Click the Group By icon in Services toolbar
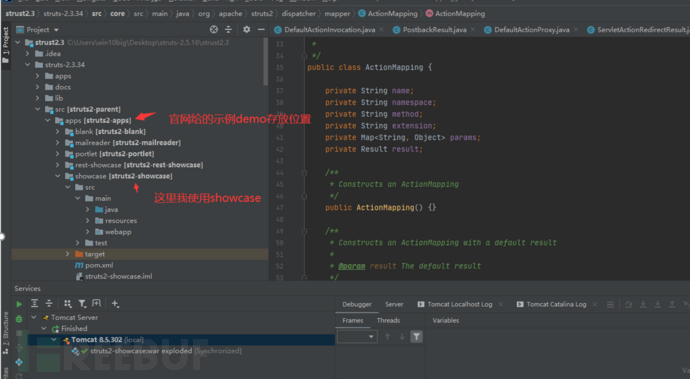Viewport: 690px width, 379px height. pyautogui.click(x=68, y=303)
